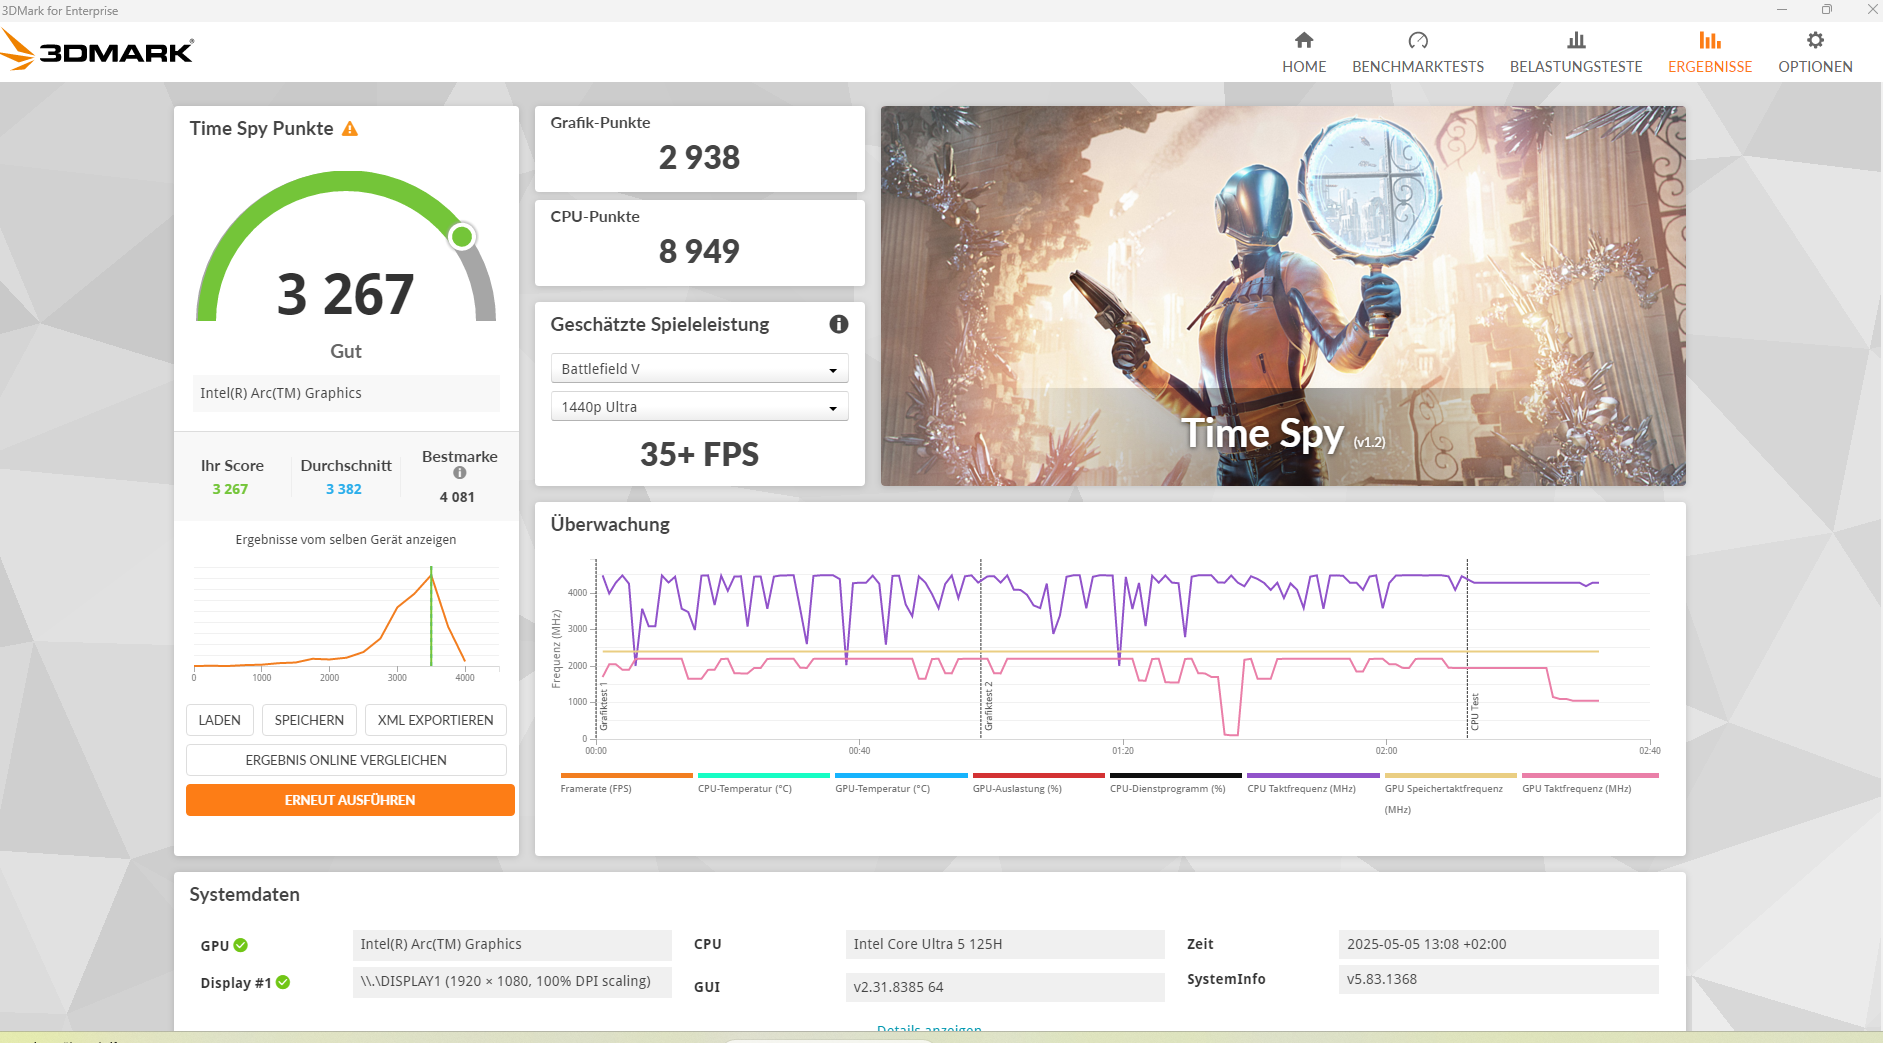Toggle GPU-Temperatur legend color

click(x=901, y=775)
